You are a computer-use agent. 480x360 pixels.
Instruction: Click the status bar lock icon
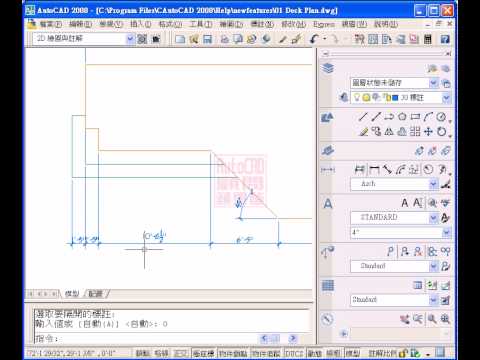pos(403,353)
